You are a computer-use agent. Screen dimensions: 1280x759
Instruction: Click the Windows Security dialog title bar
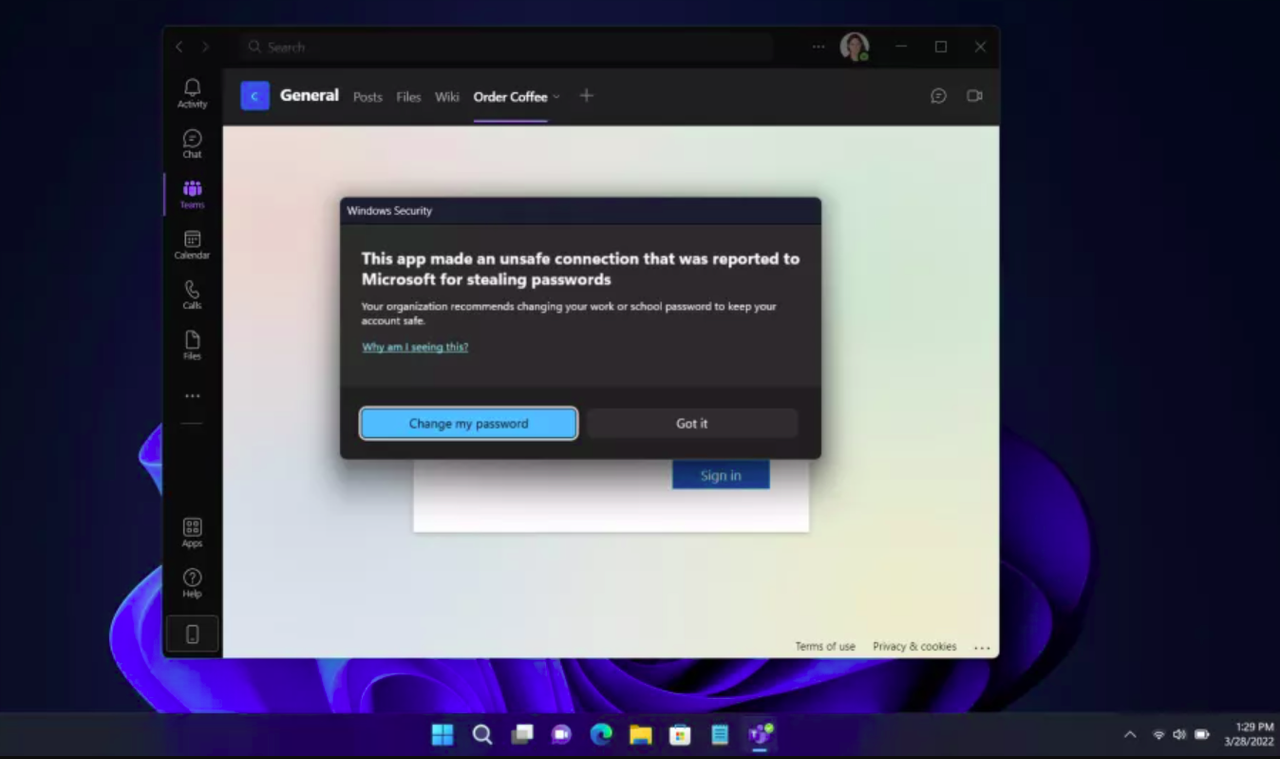tap(580, 211)
